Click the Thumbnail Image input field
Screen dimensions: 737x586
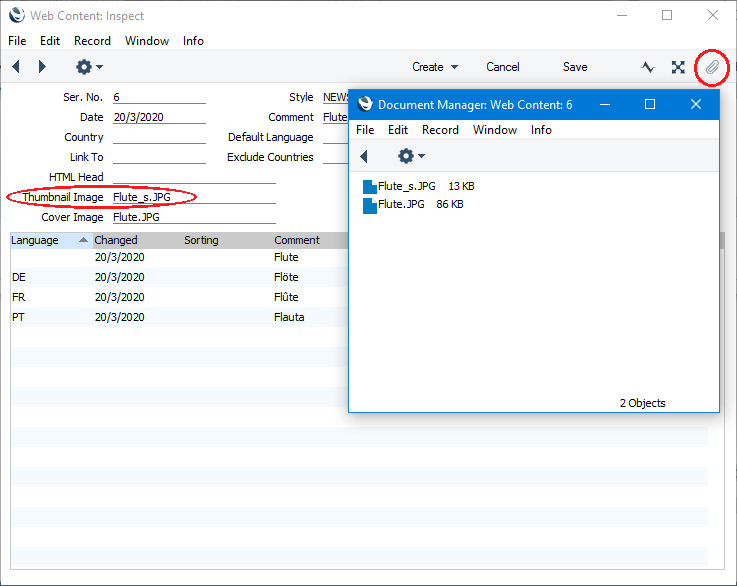(x=193, y=197)
